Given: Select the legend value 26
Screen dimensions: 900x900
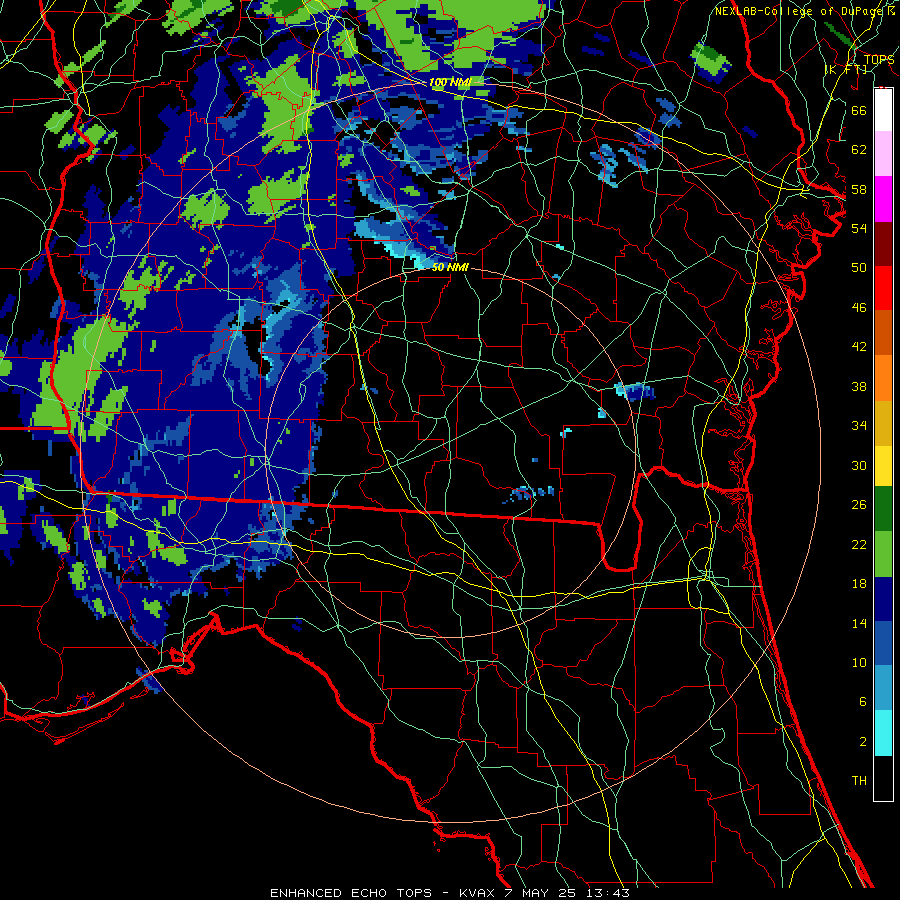Looking at the screenshot, I should point(859,505).
